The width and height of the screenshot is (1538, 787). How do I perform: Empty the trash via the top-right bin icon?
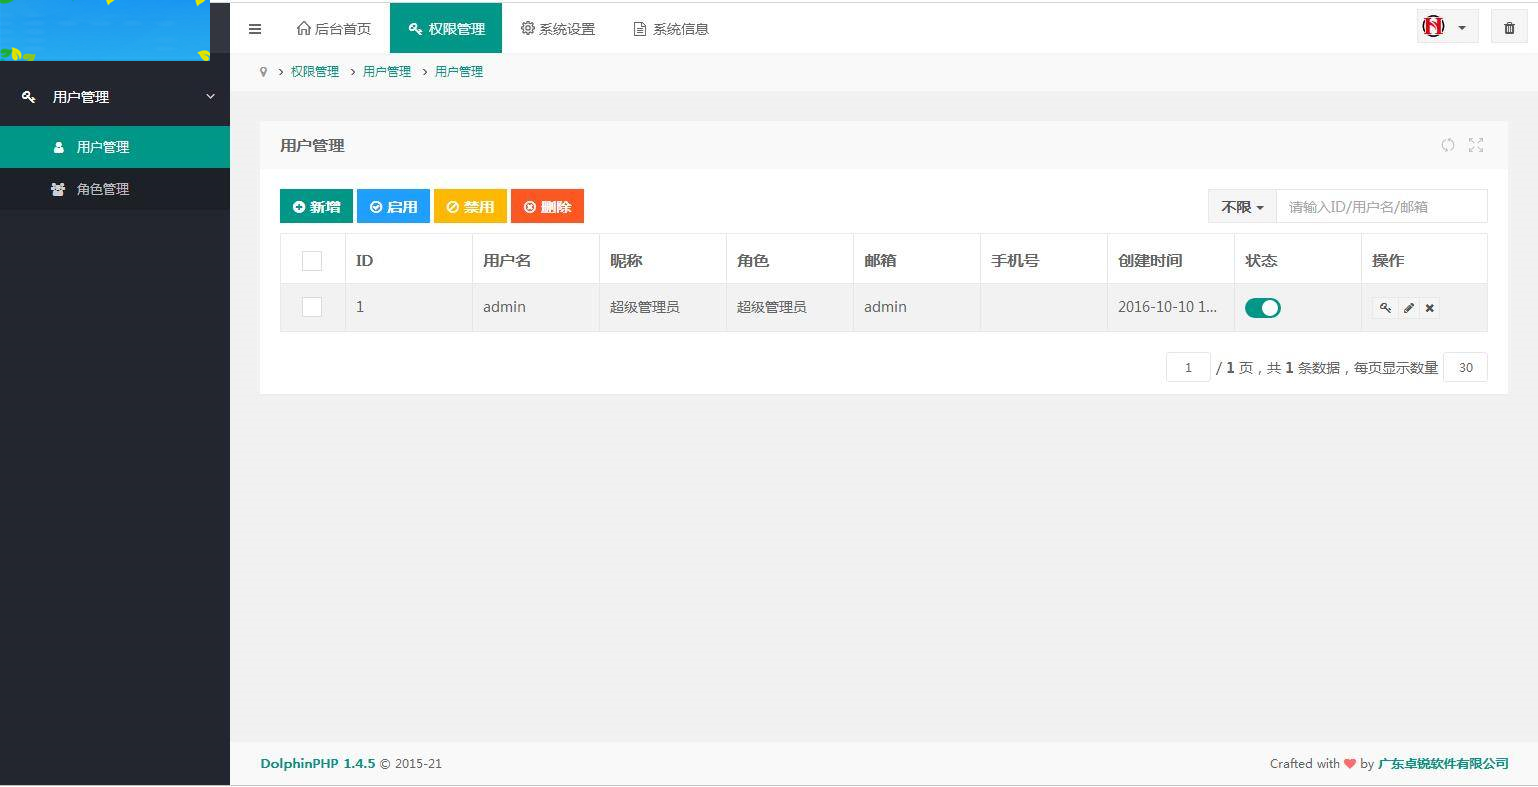tap(1509, 26)
